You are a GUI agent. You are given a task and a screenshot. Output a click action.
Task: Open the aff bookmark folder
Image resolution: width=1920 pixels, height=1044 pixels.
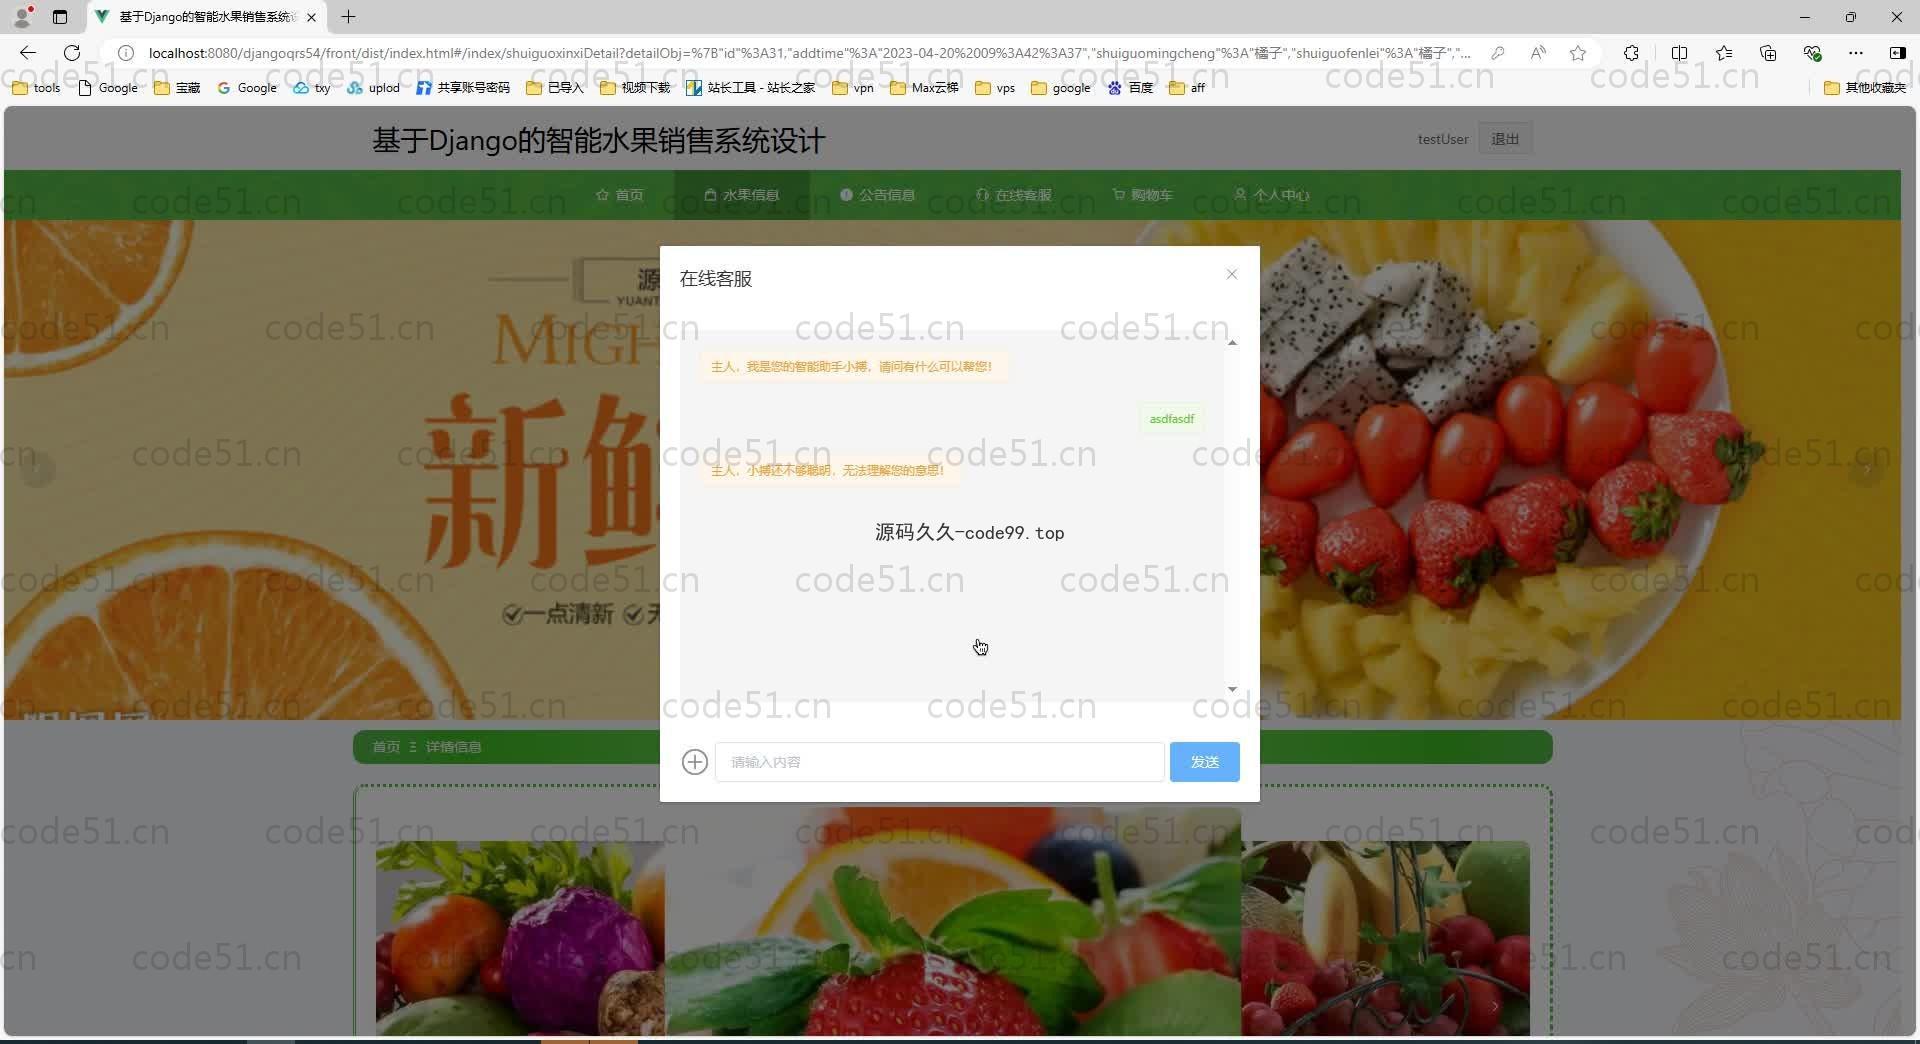click(1187, 88)
